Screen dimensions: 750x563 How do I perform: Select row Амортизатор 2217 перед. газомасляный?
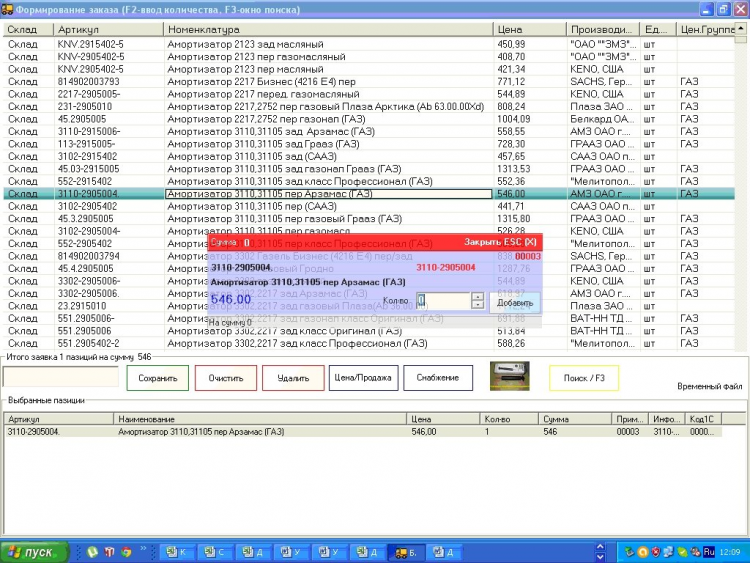point(369,94)
